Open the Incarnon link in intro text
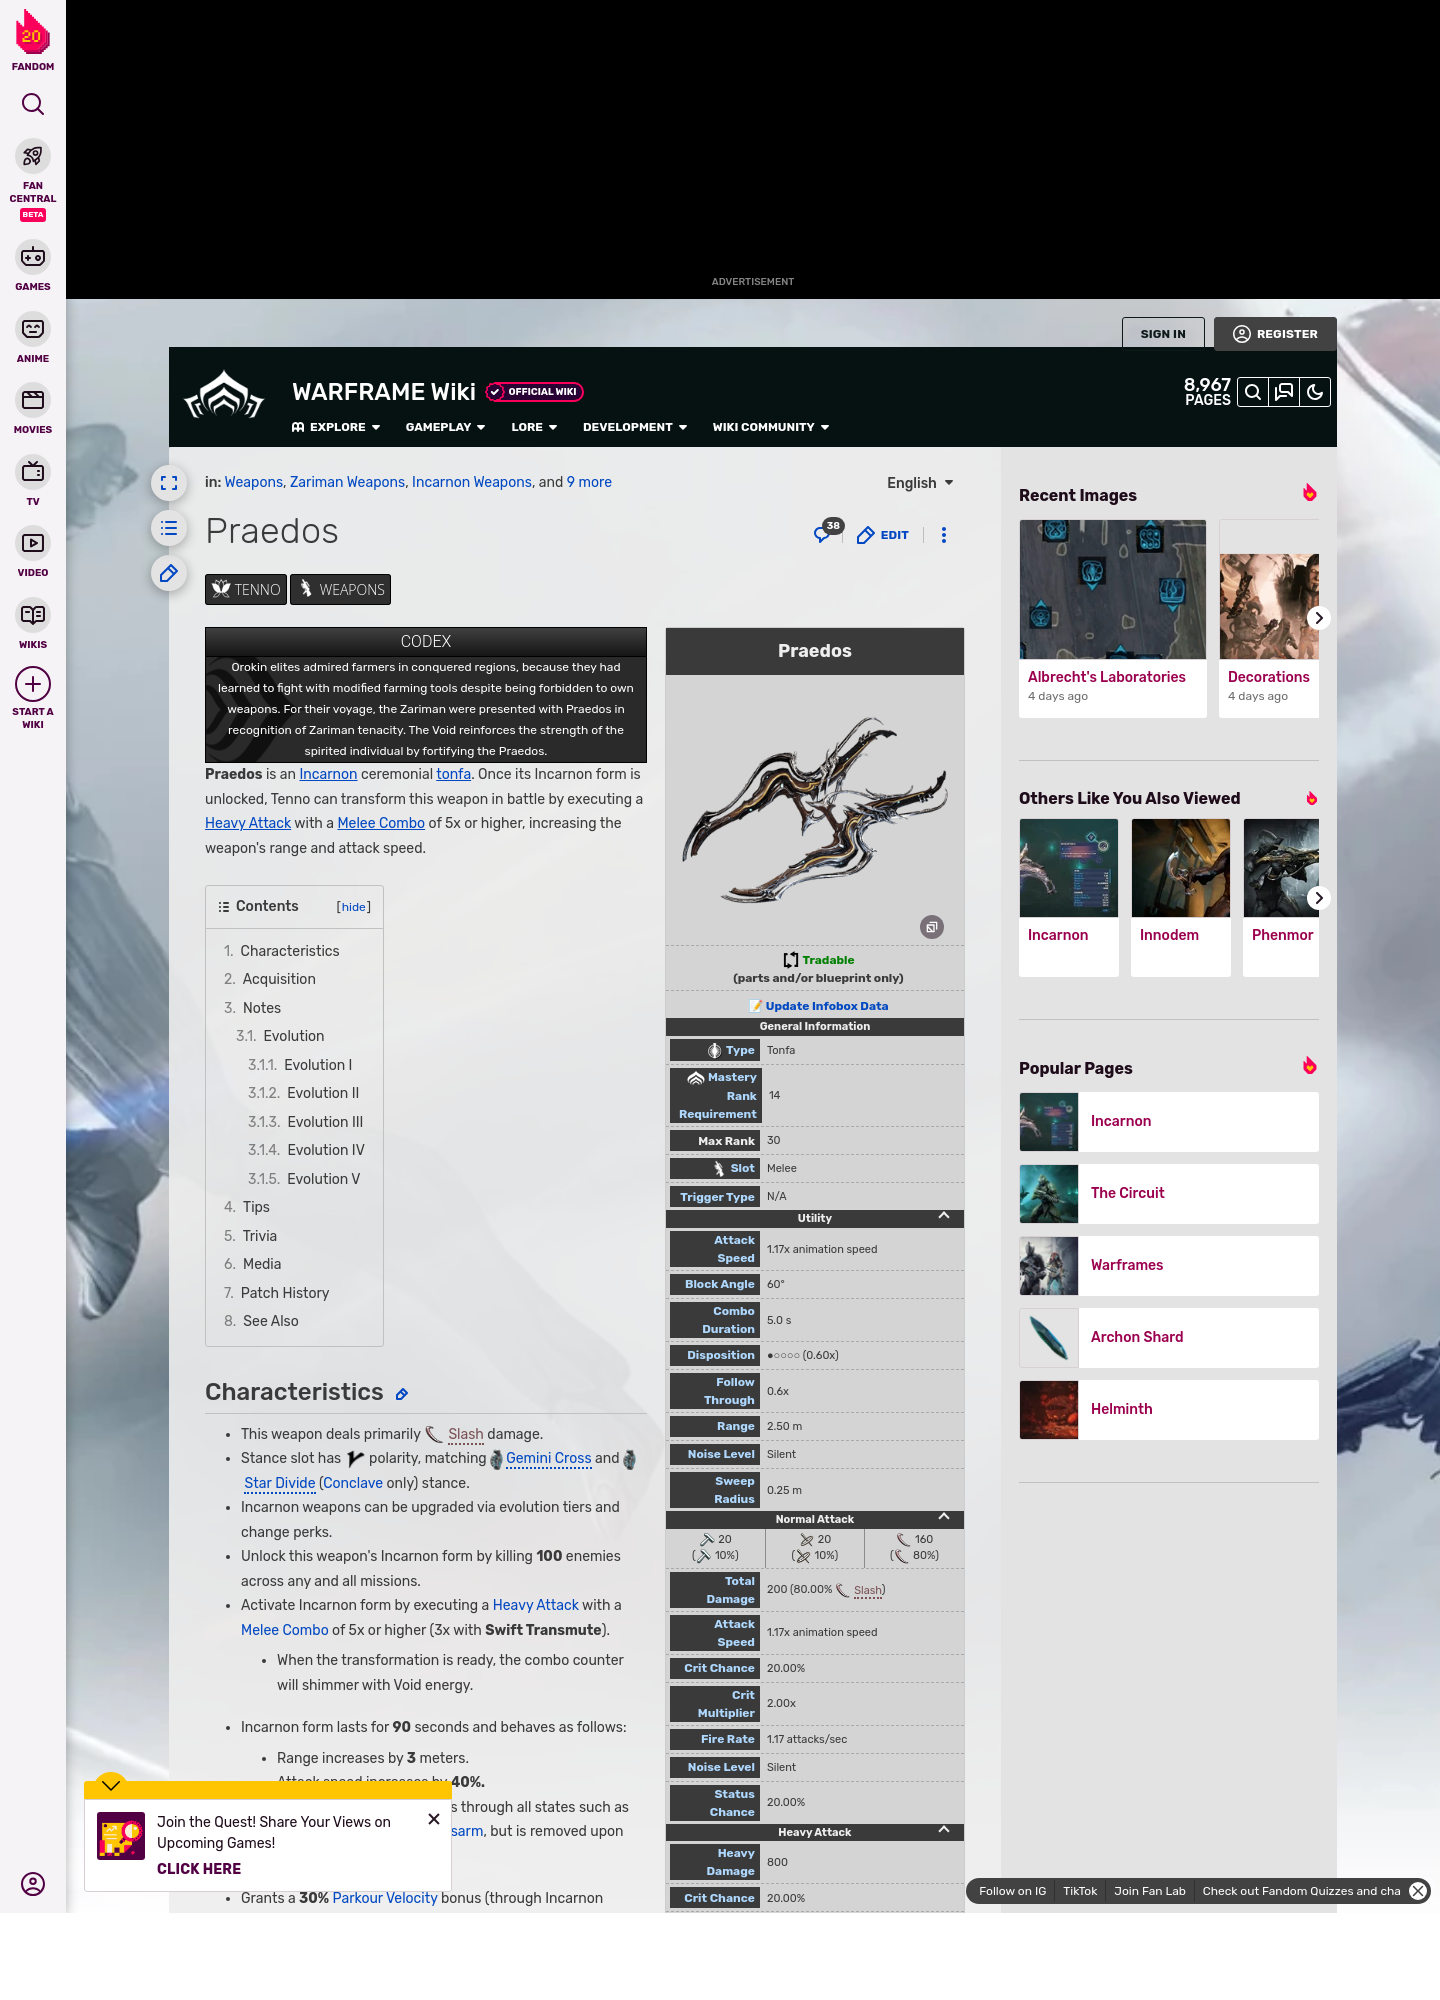 [328, 774]
